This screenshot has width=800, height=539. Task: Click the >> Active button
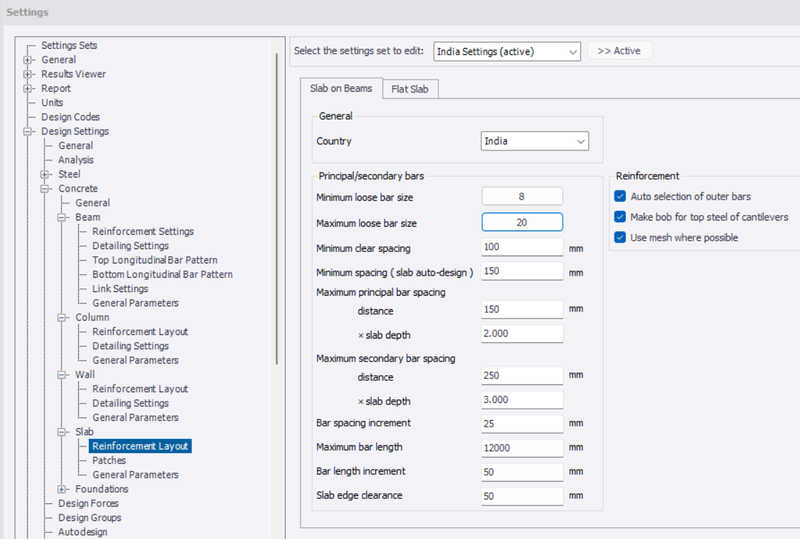[x=619, y=51]
